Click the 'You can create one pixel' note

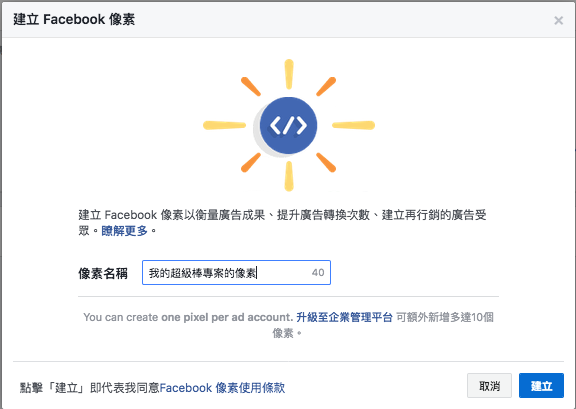pos(188,317)
